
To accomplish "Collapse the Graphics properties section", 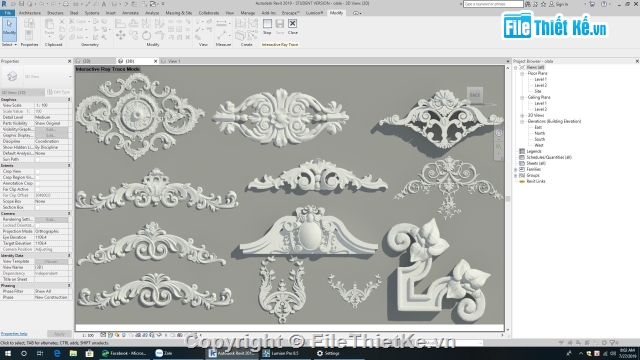I will tap(69, 100).
